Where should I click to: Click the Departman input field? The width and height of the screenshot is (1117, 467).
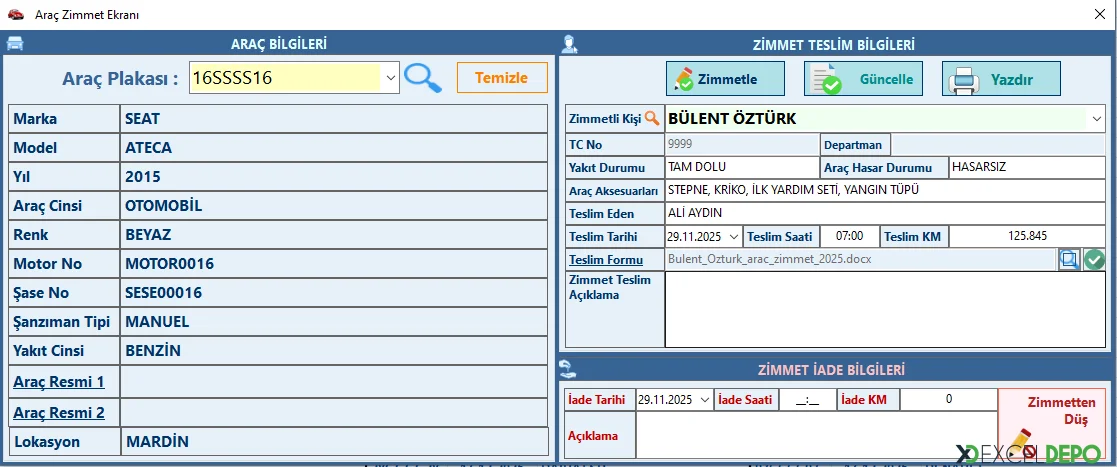click(x=998, y=145)
